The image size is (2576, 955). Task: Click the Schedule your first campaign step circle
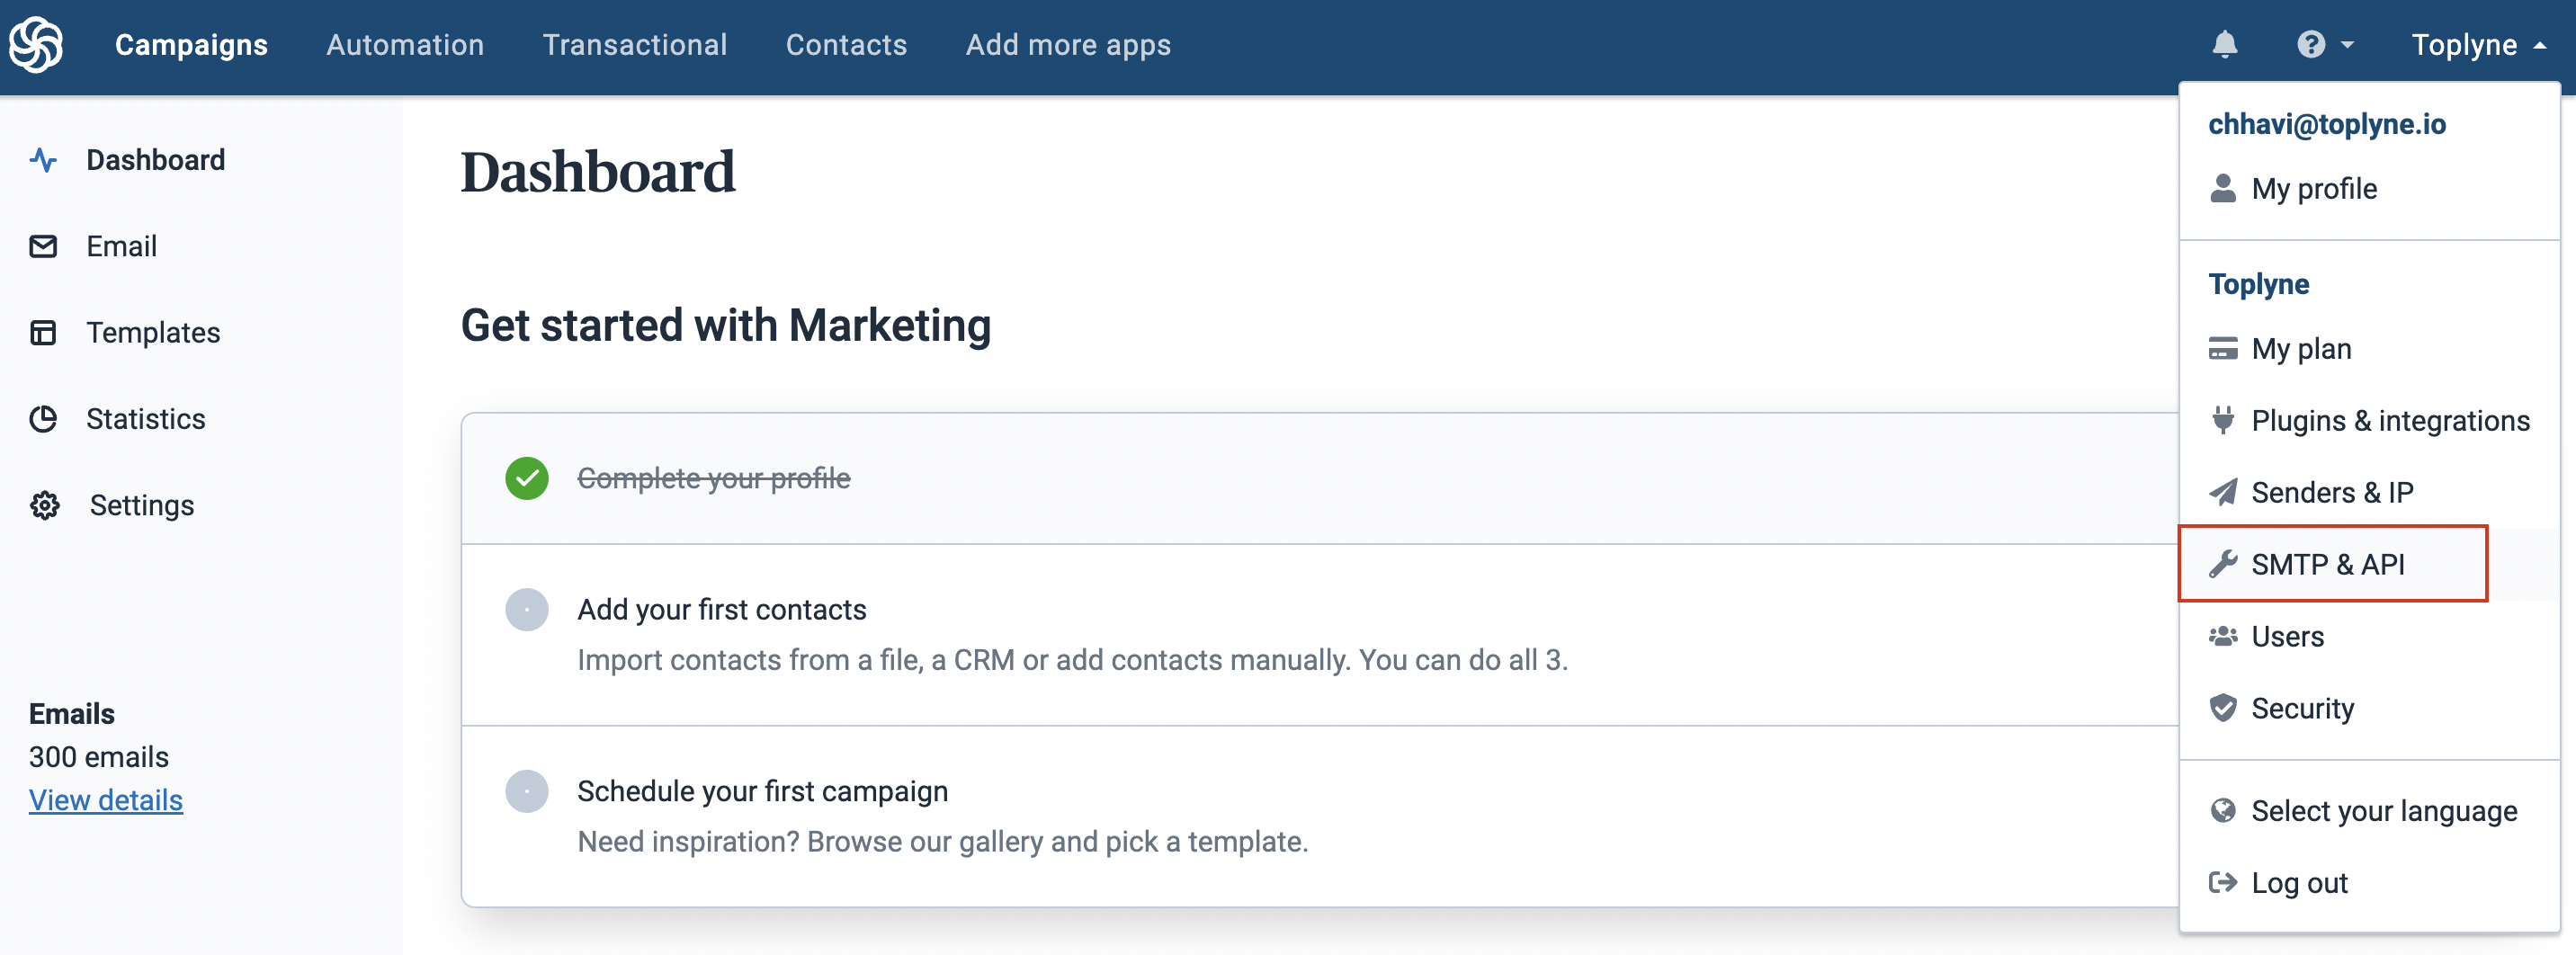click(527, 791)
